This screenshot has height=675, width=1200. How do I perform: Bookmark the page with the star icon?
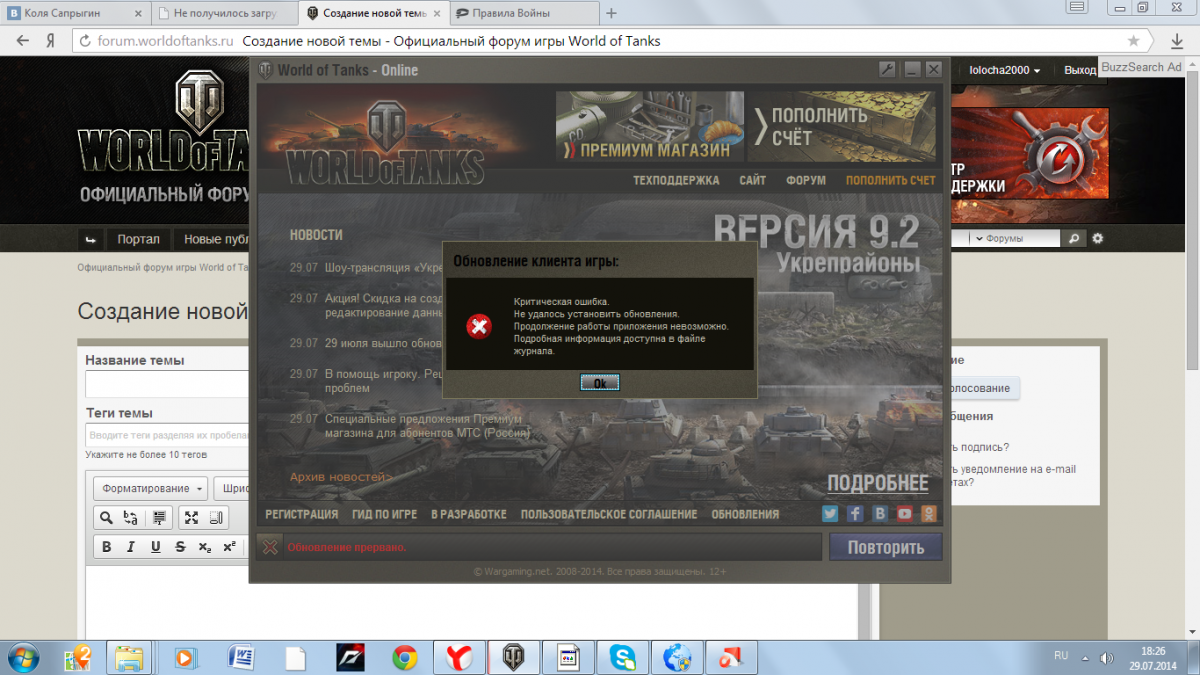(1133, 41)
